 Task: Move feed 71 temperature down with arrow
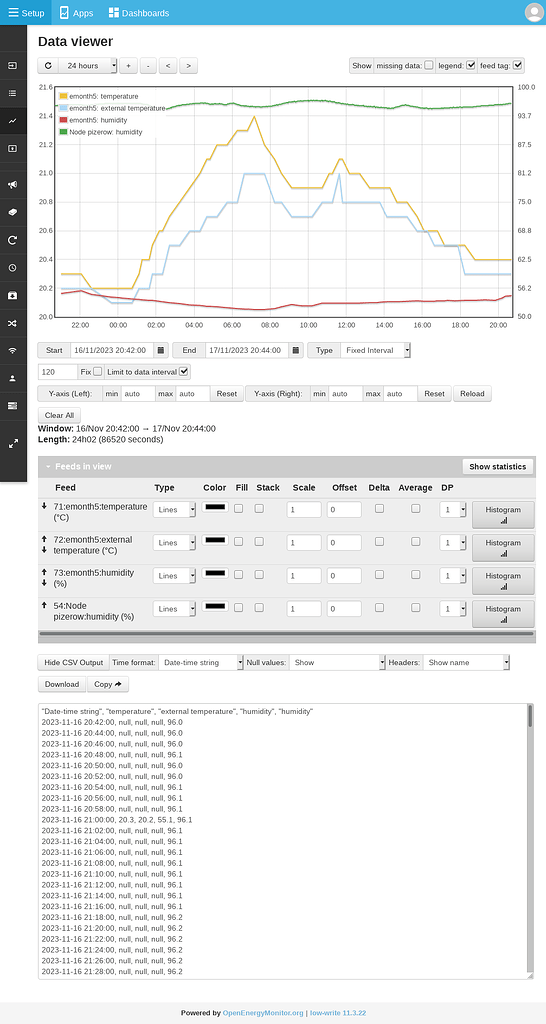(x=44, y=505)
